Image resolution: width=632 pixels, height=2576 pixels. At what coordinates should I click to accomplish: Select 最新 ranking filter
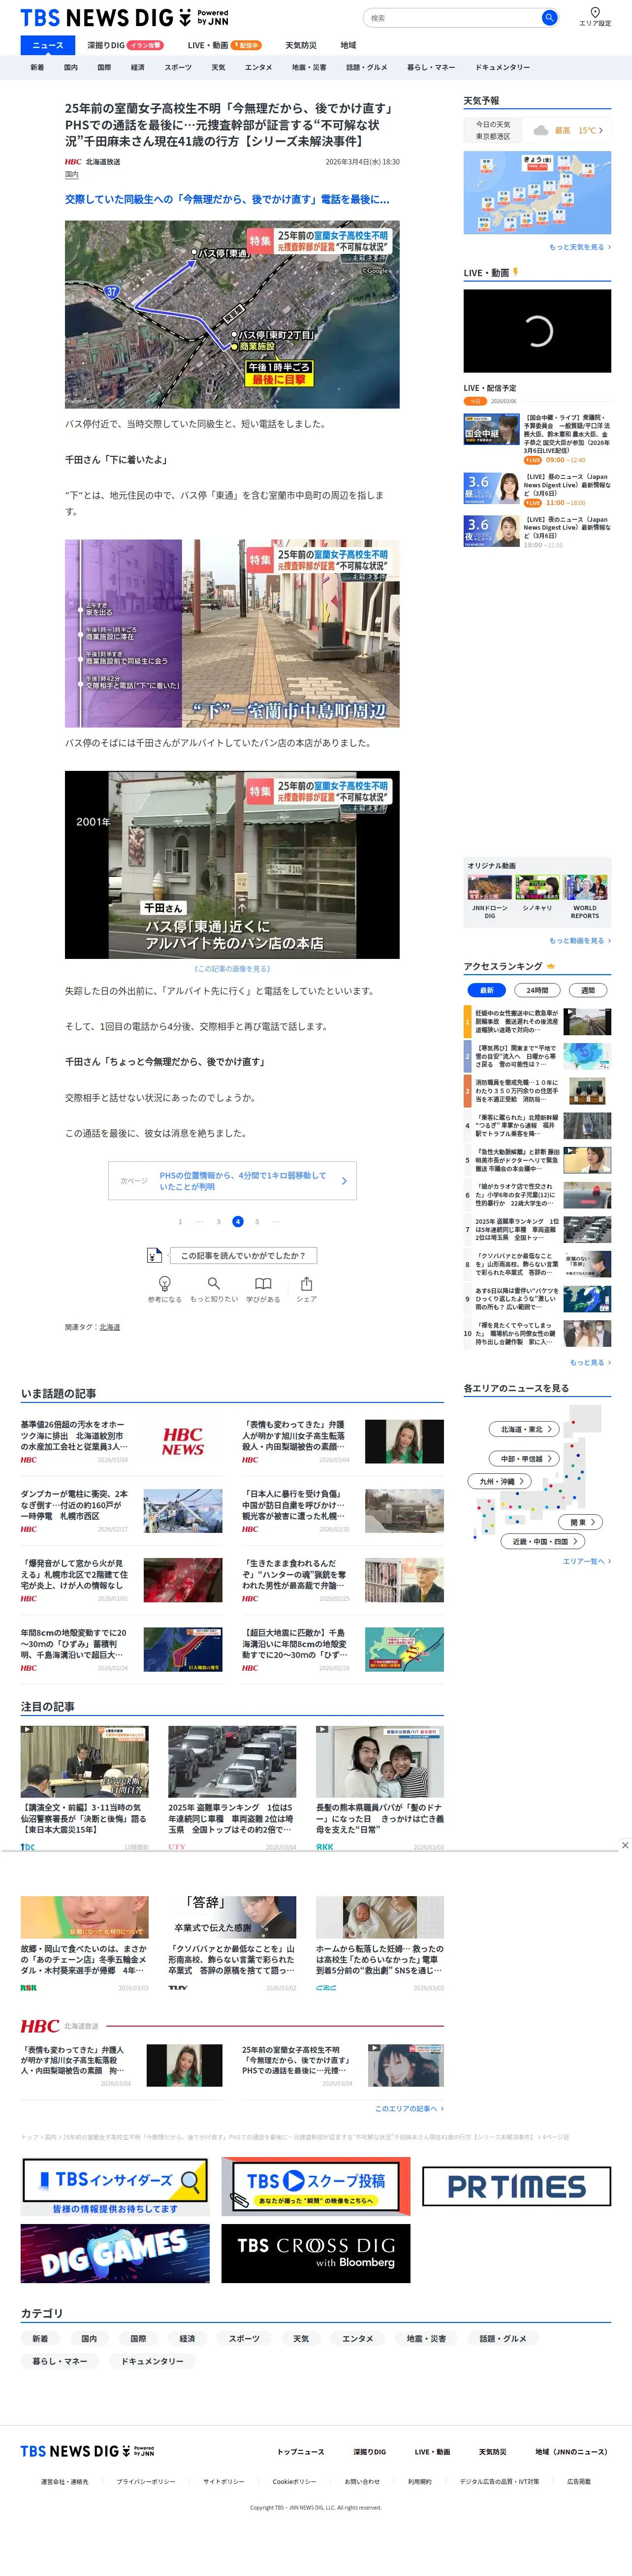point(486,990)
